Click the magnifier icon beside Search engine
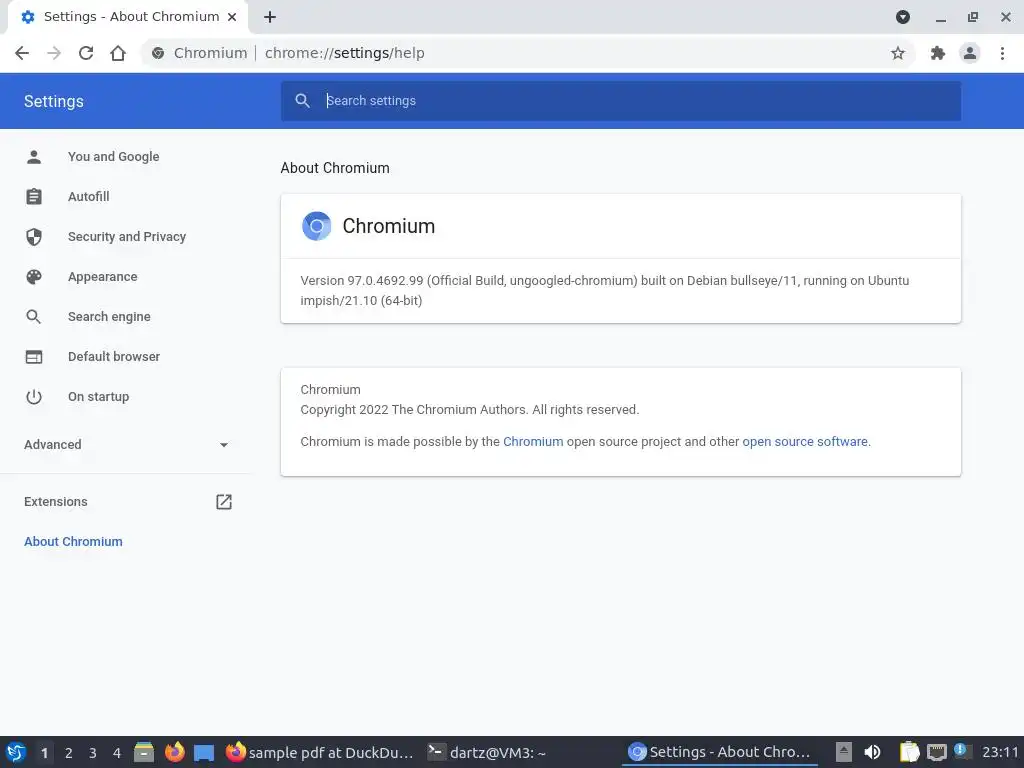Viewport: 1024px width, 768px height. point(34,317)
